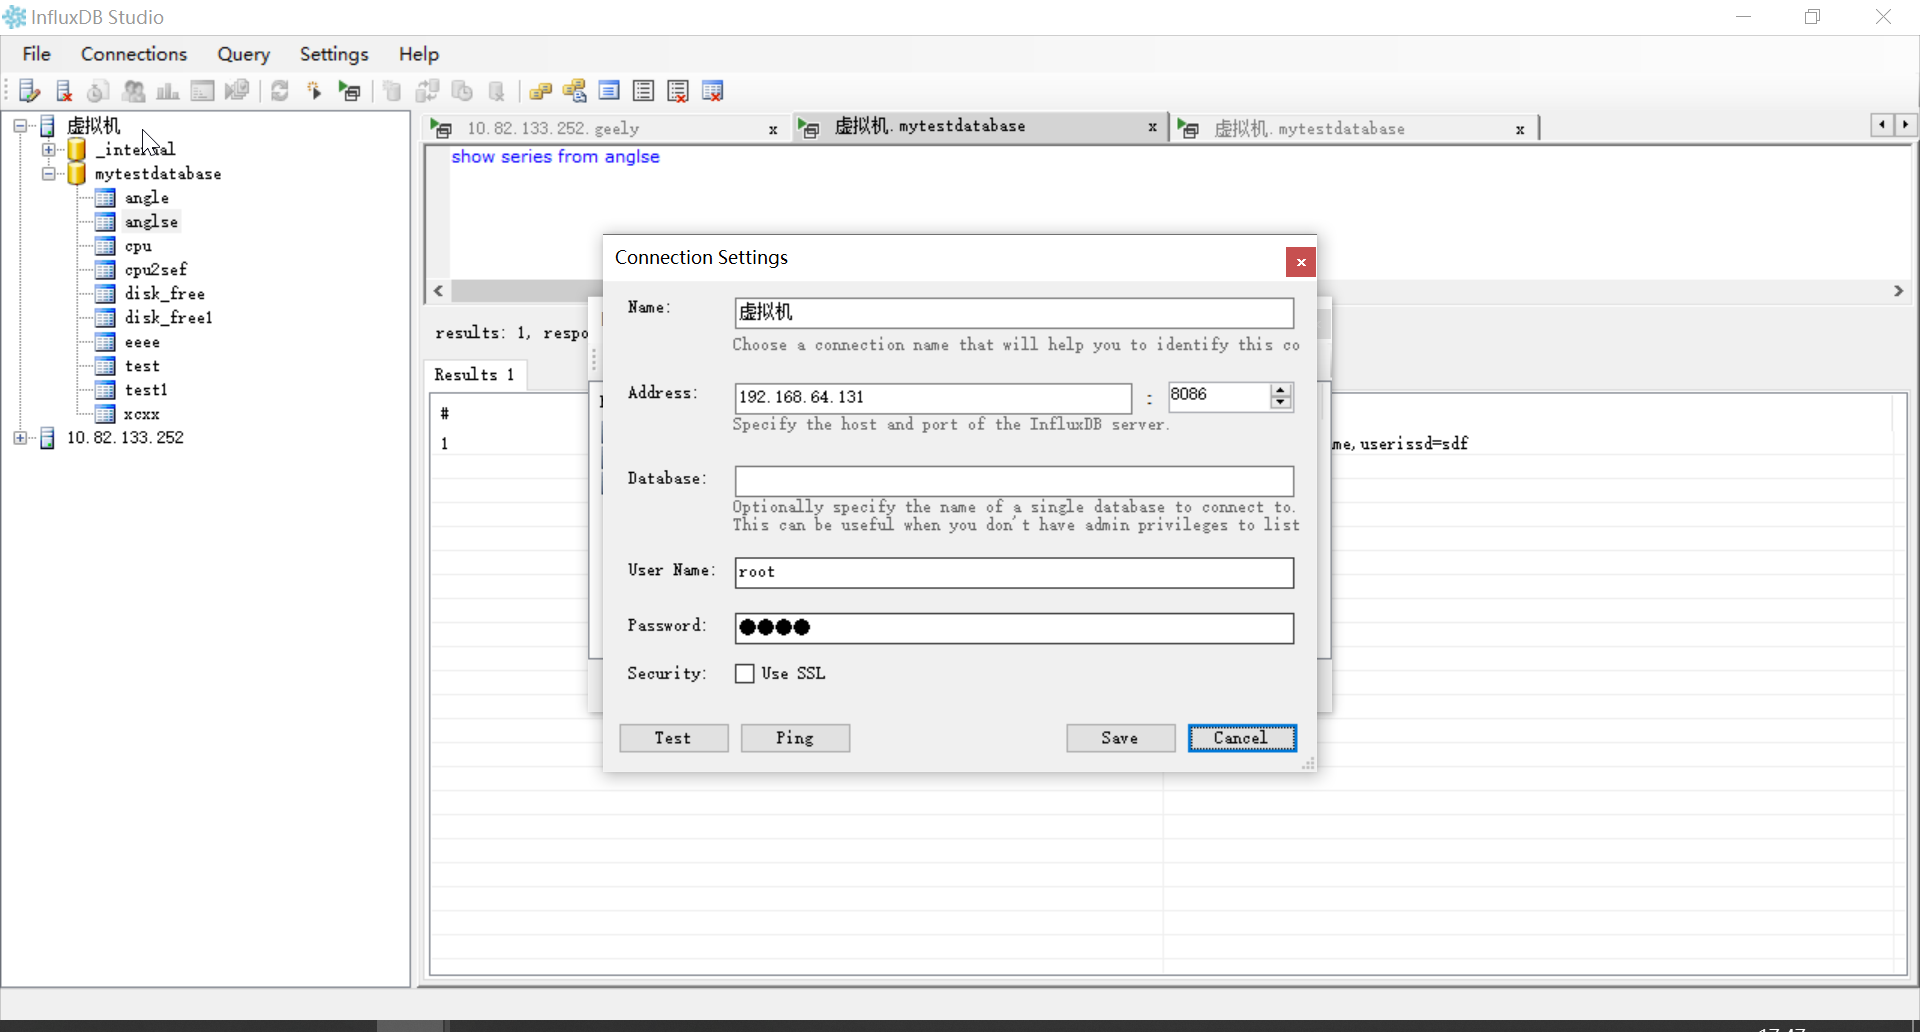Click the Test button
The image size is (1921, 1032).
click(673, 738)
